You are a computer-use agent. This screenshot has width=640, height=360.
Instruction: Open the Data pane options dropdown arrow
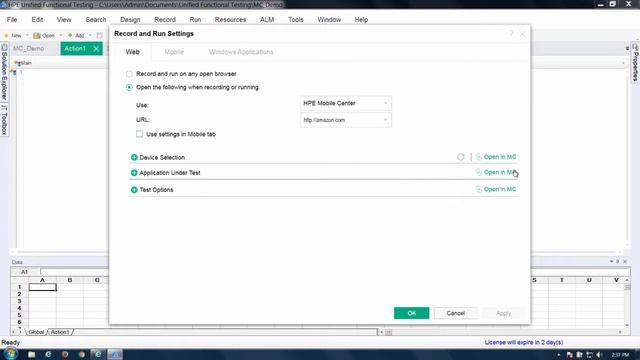pyautogui.click(x=611, y=261)
